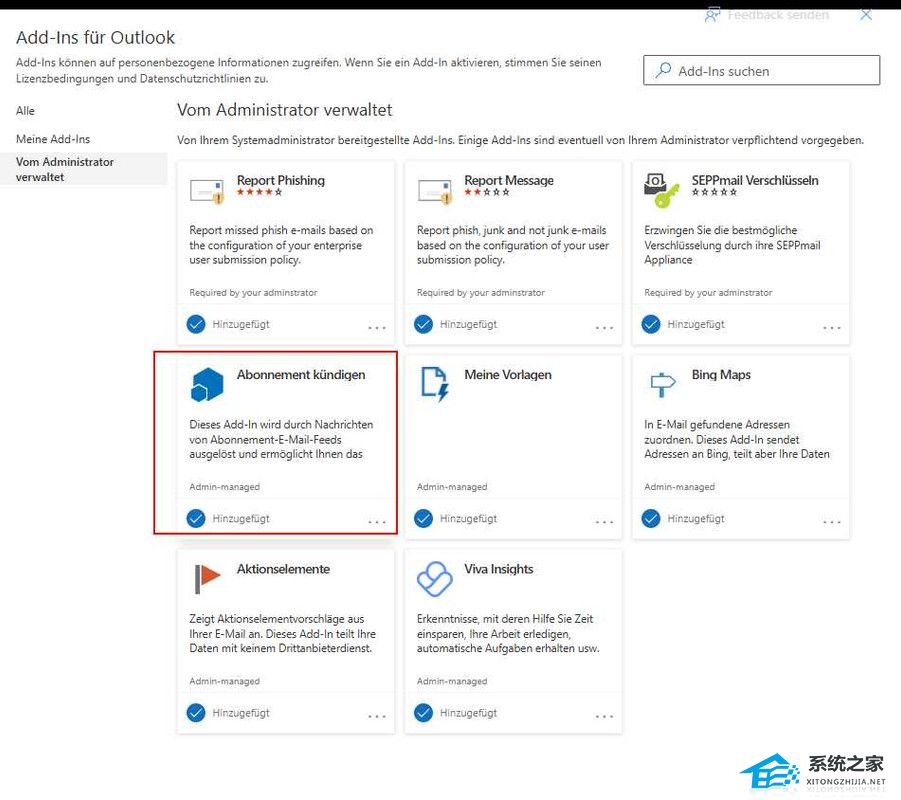The image size is (901, 800).
Task: Click the Aktionselemente flag icon
Action: click(x=207, y=577)
